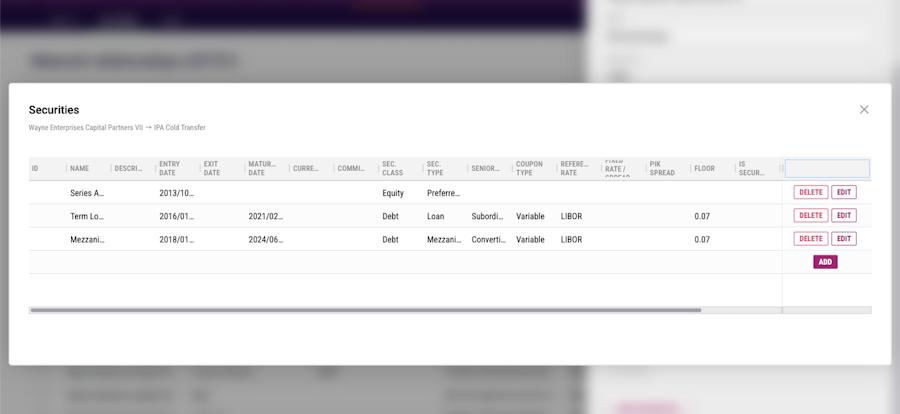Edit the Mezzanine security row

844,239
